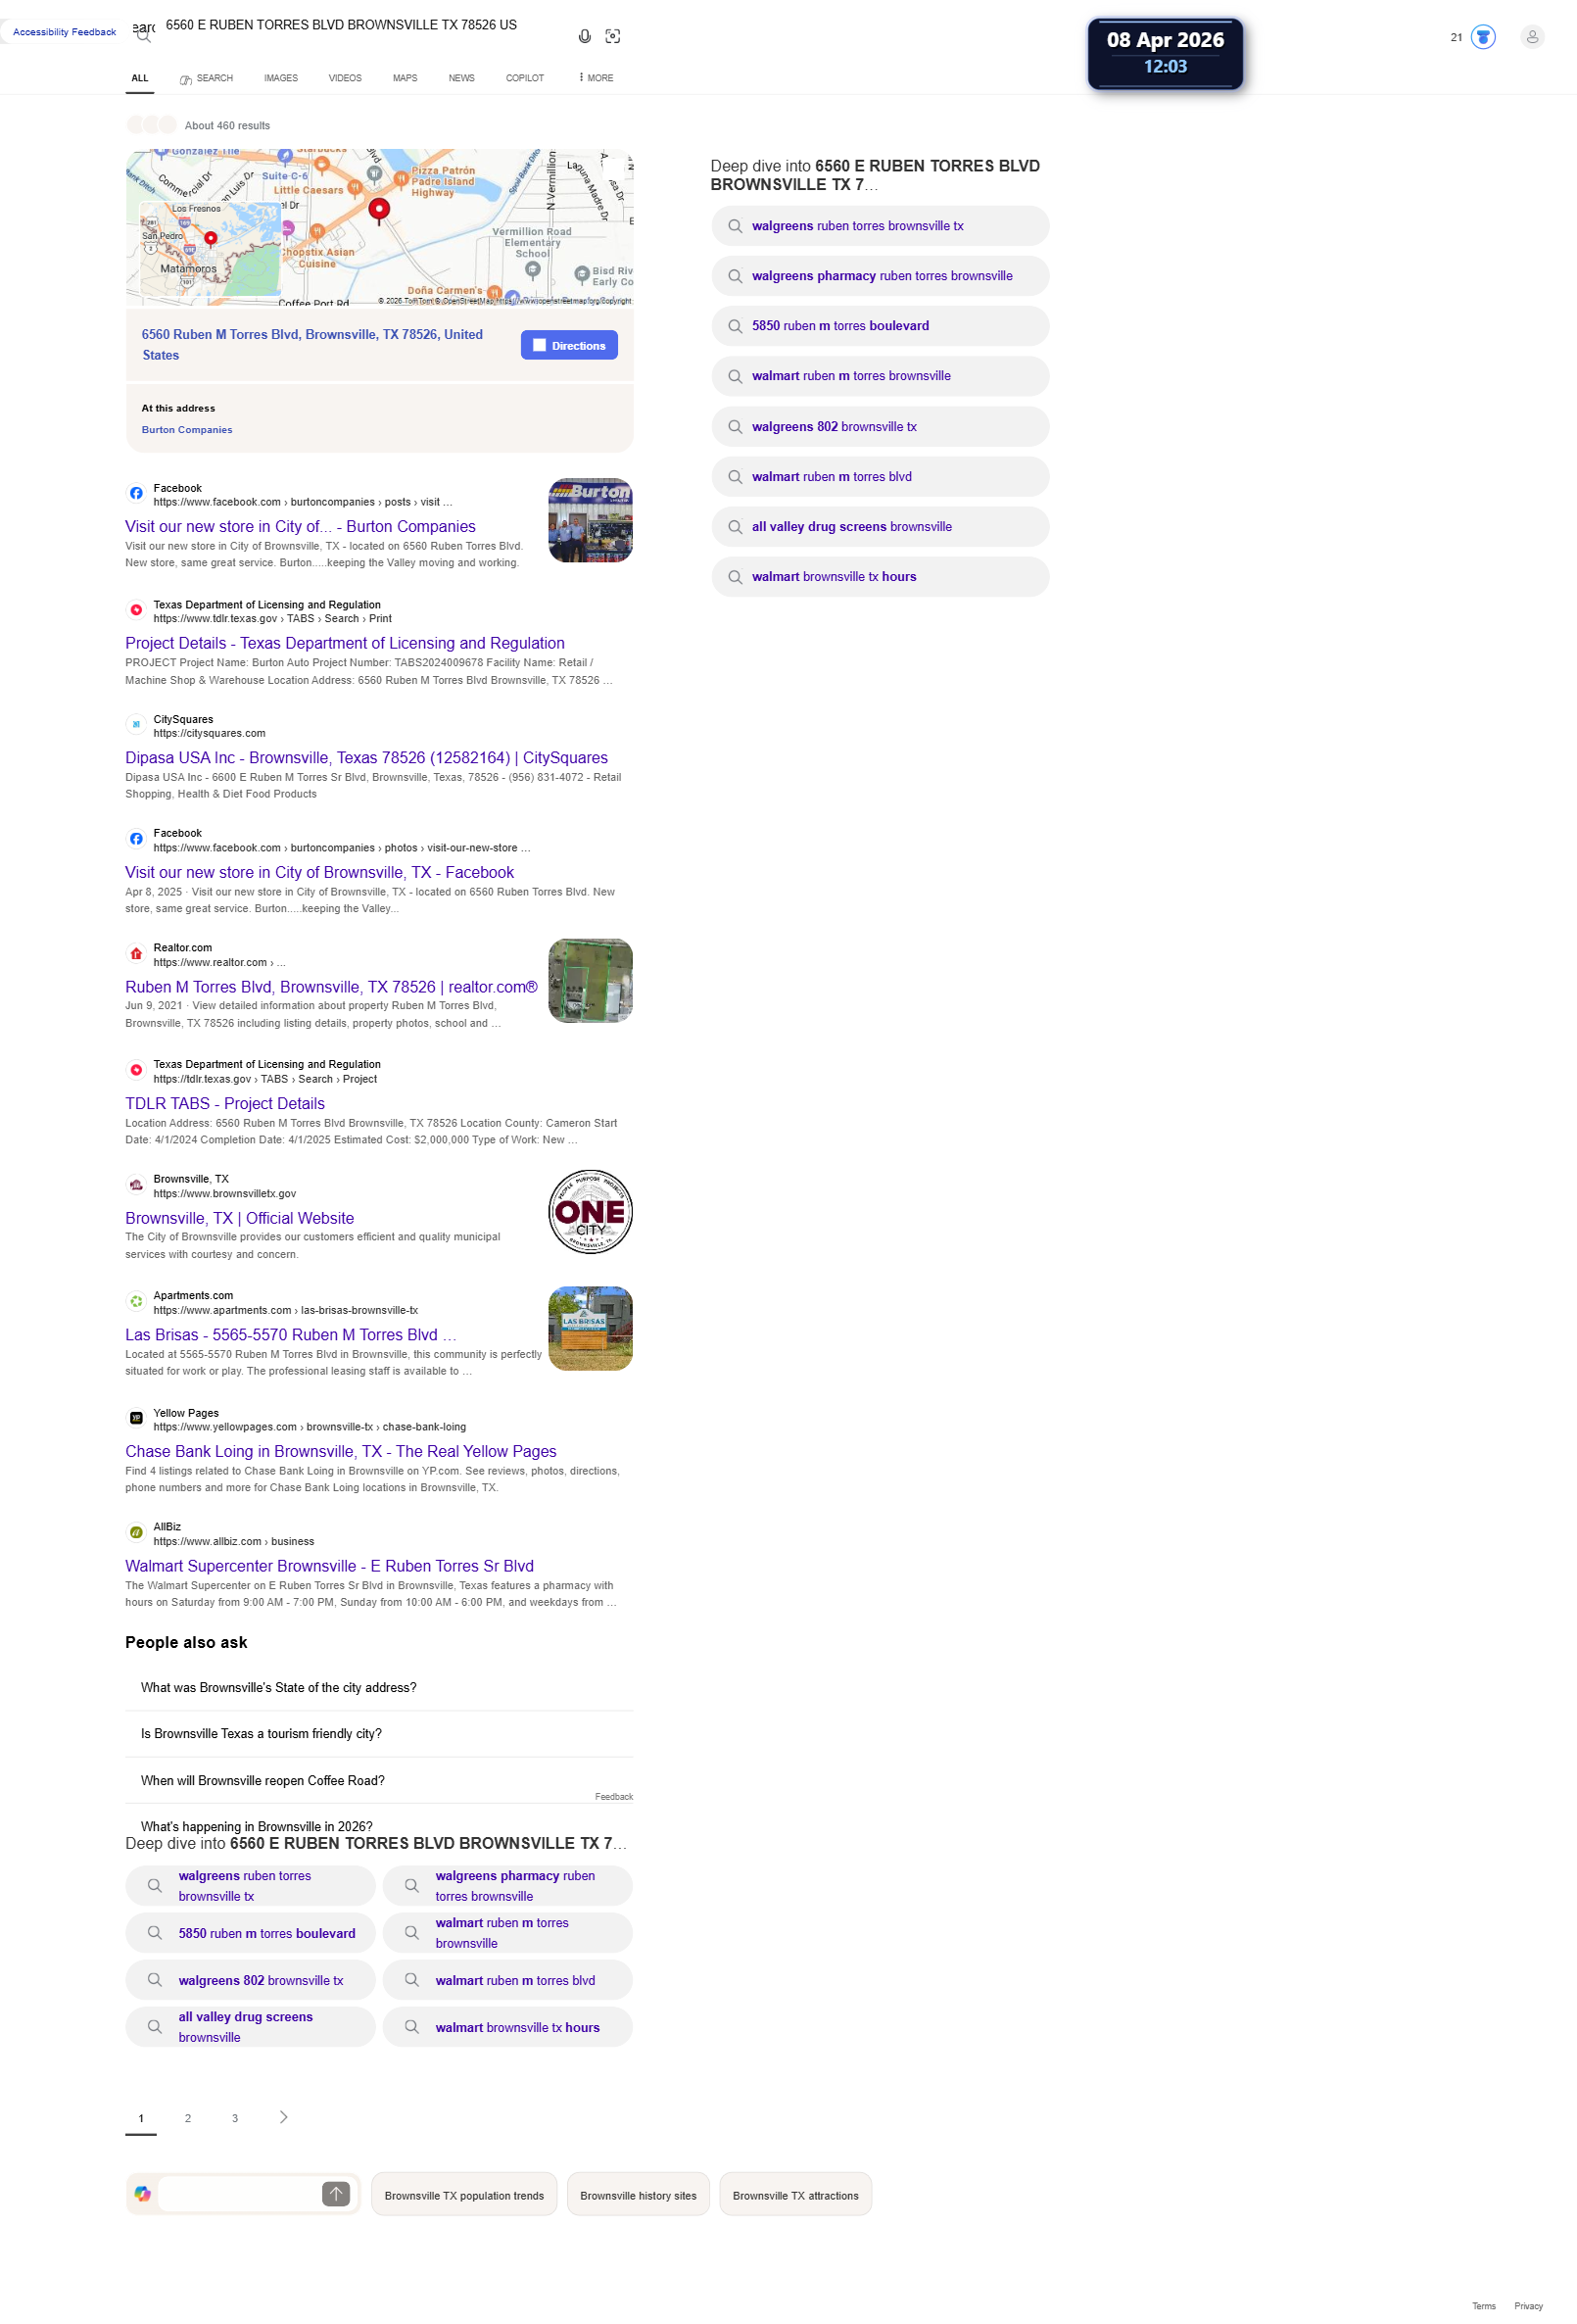Switch to the Maps tab

pyautogui.click(x=405, y=78)
